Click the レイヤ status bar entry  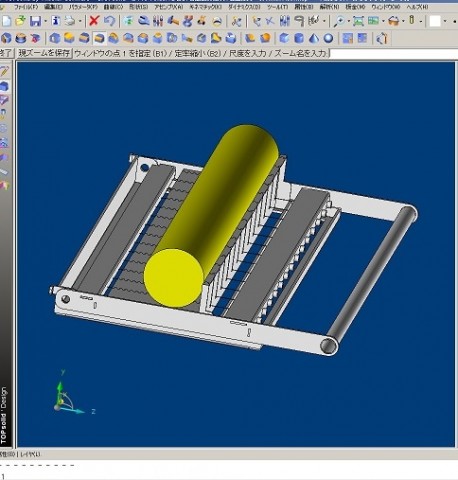coord(30,454)
